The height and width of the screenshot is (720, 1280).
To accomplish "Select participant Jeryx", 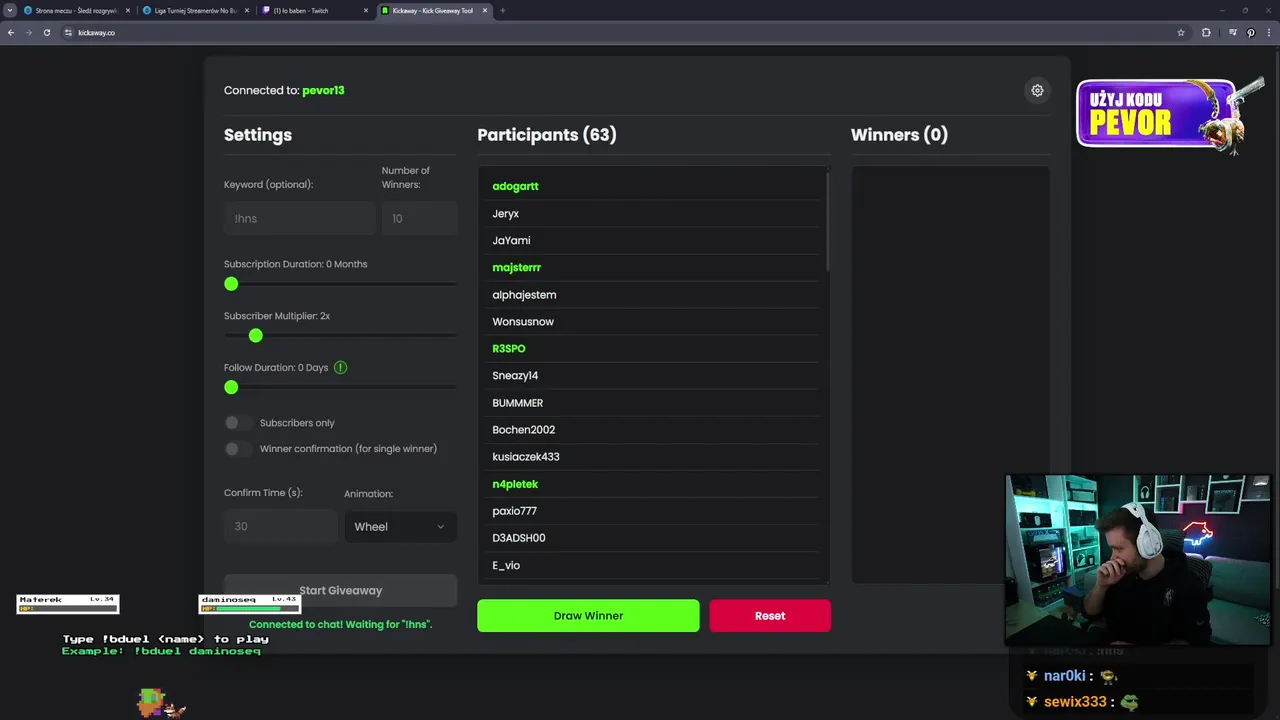I will point(505,213).
